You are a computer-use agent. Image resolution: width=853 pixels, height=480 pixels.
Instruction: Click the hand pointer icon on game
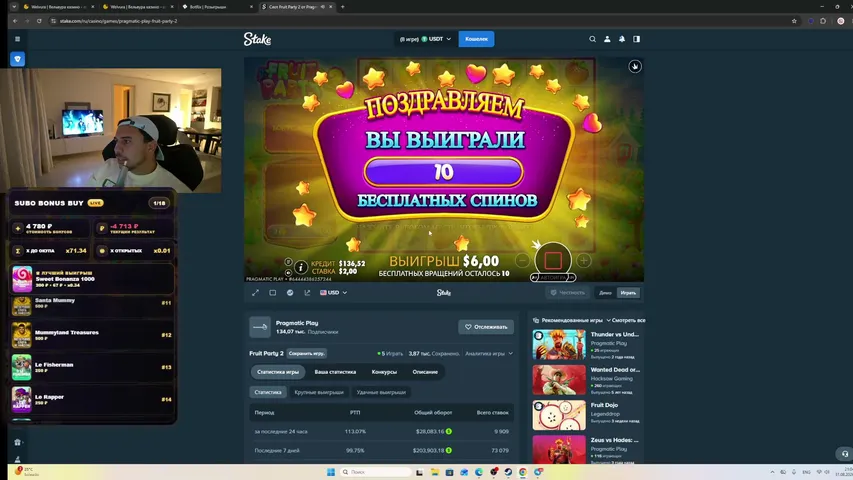click(x=635, y=66)
